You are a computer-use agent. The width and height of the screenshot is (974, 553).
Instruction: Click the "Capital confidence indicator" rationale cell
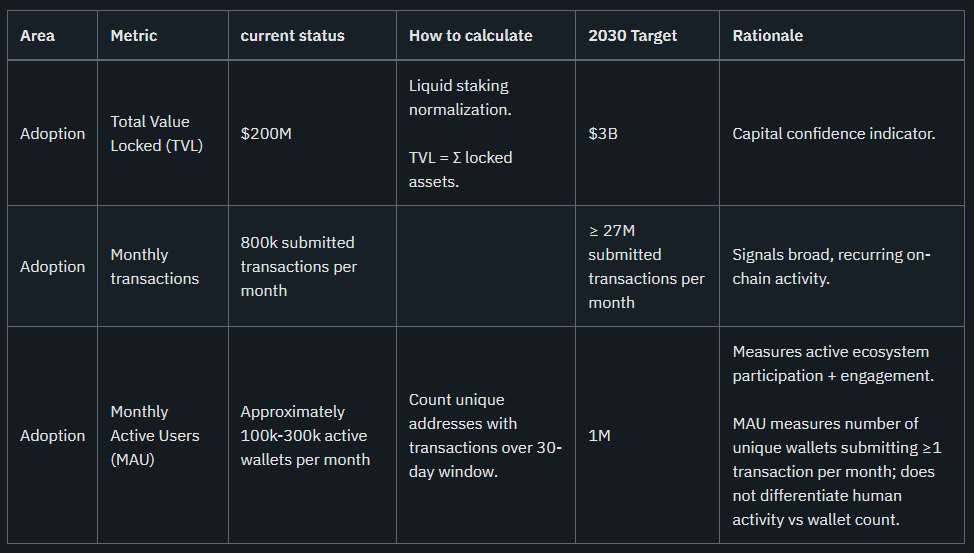833,133
